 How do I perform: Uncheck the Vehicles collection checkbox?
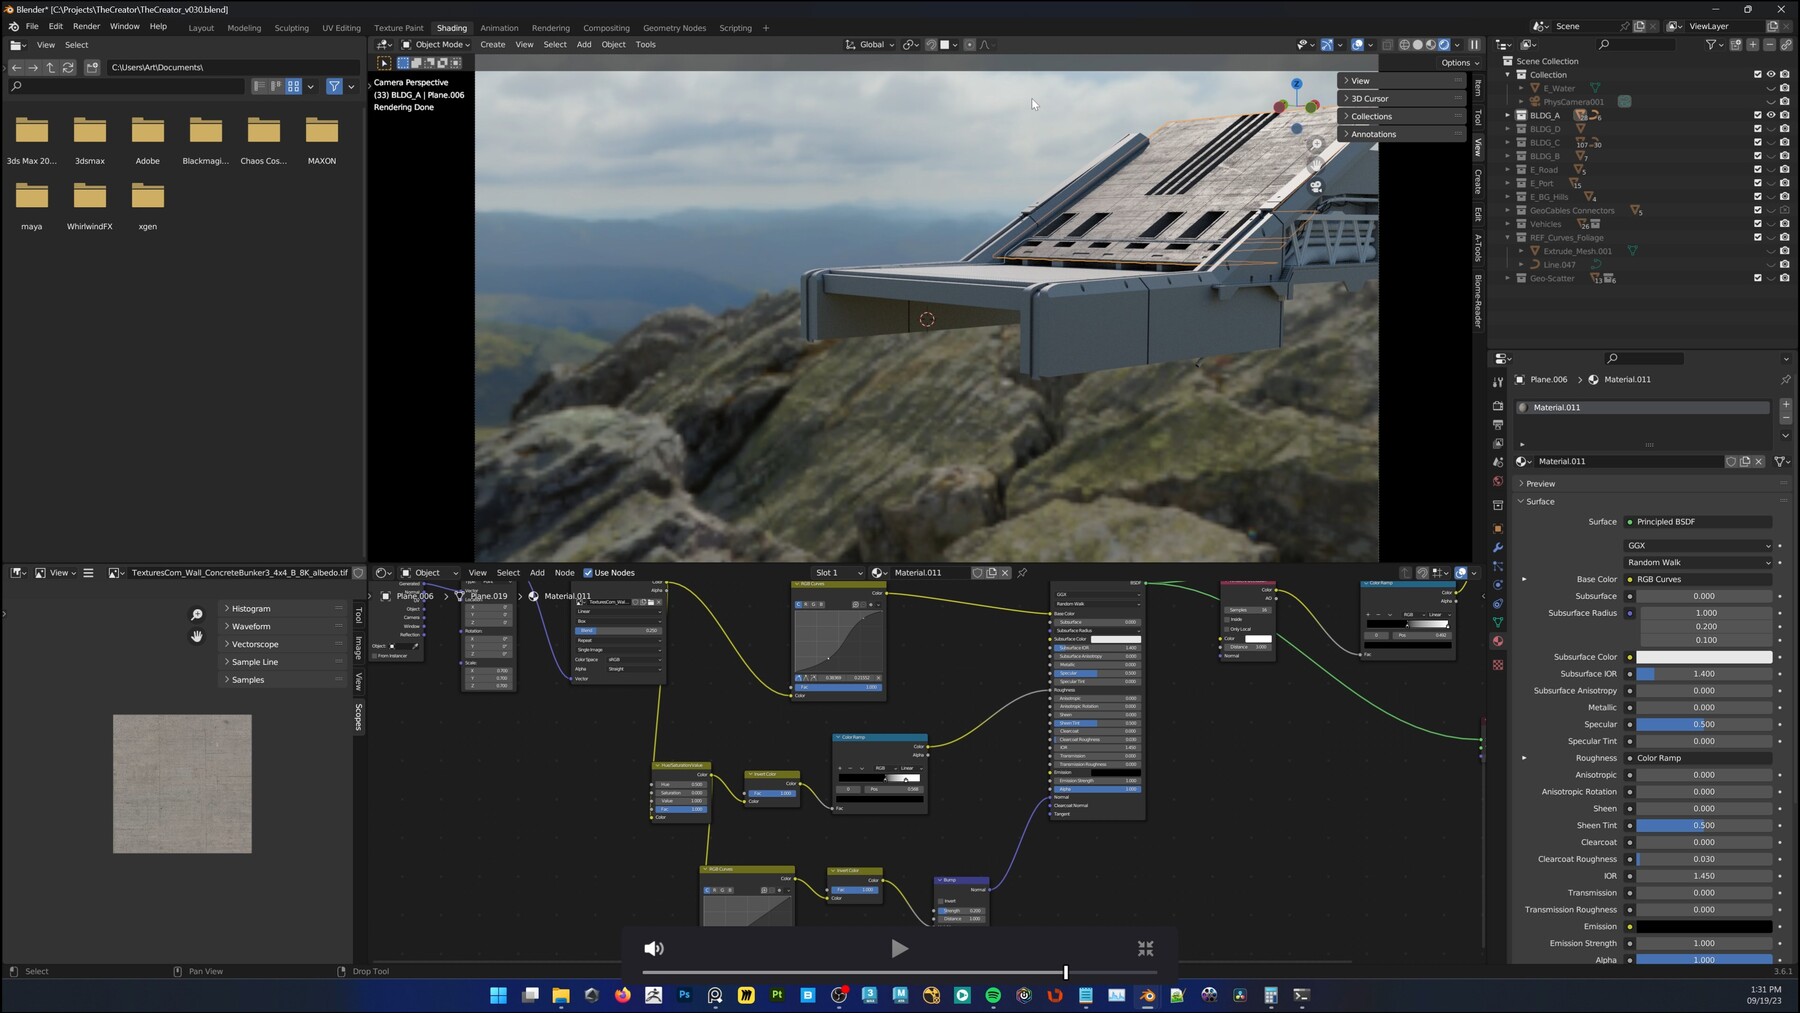[x=1758, y=224]
